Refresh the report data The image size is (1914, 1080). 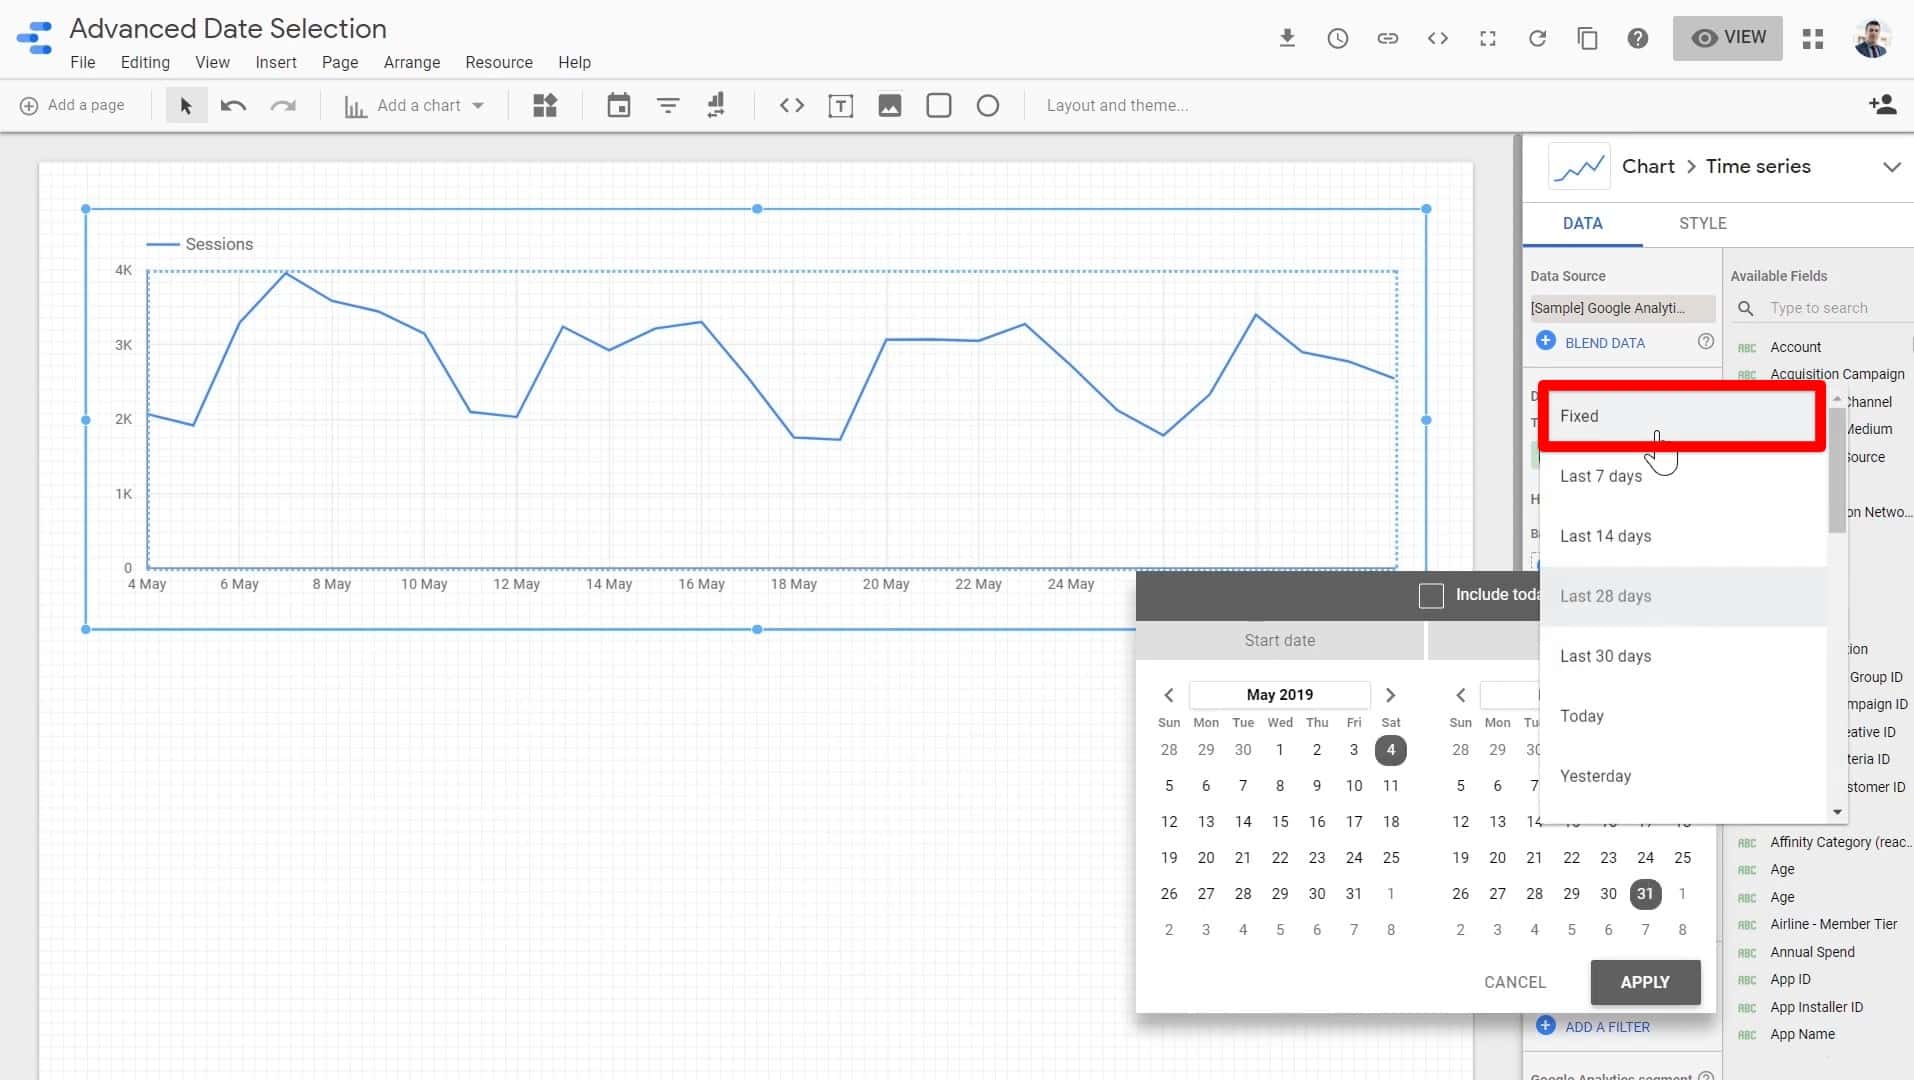pos(1537,38)
